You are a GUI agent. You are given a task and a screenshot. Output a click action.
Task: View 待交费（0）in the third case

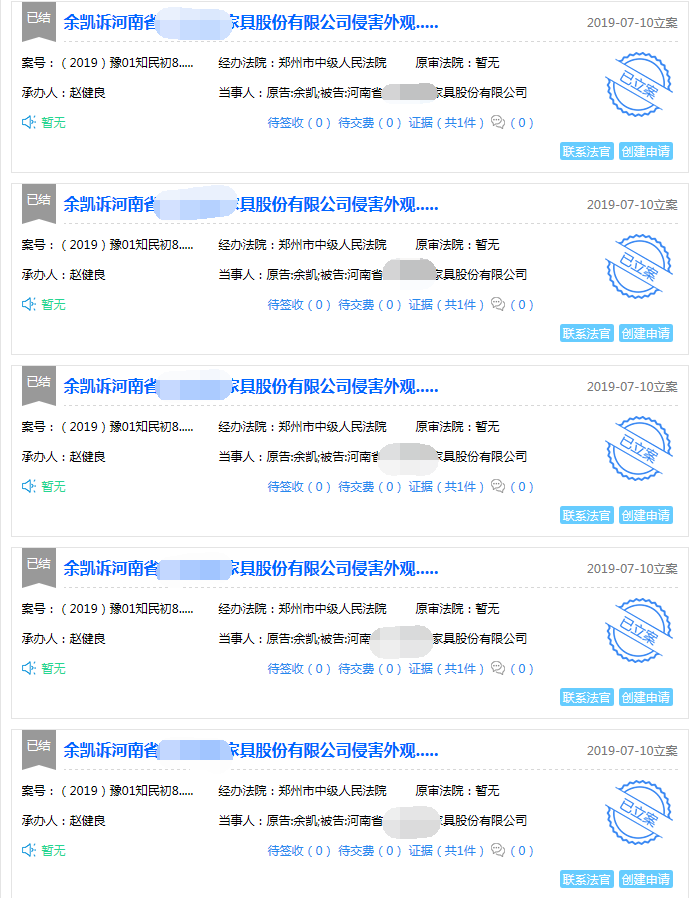pos(369,487)
